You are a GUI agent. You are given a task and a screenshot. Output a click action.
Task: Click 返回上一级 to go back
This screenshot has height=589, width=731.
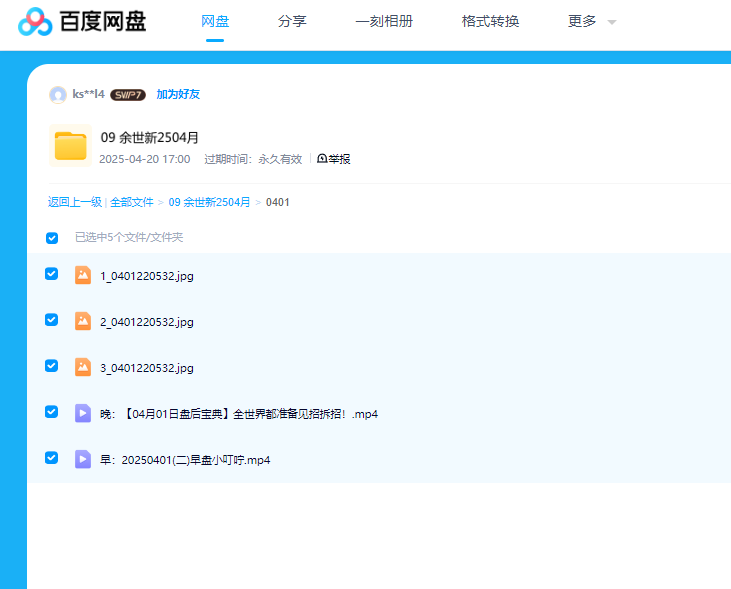coord(75,202)
